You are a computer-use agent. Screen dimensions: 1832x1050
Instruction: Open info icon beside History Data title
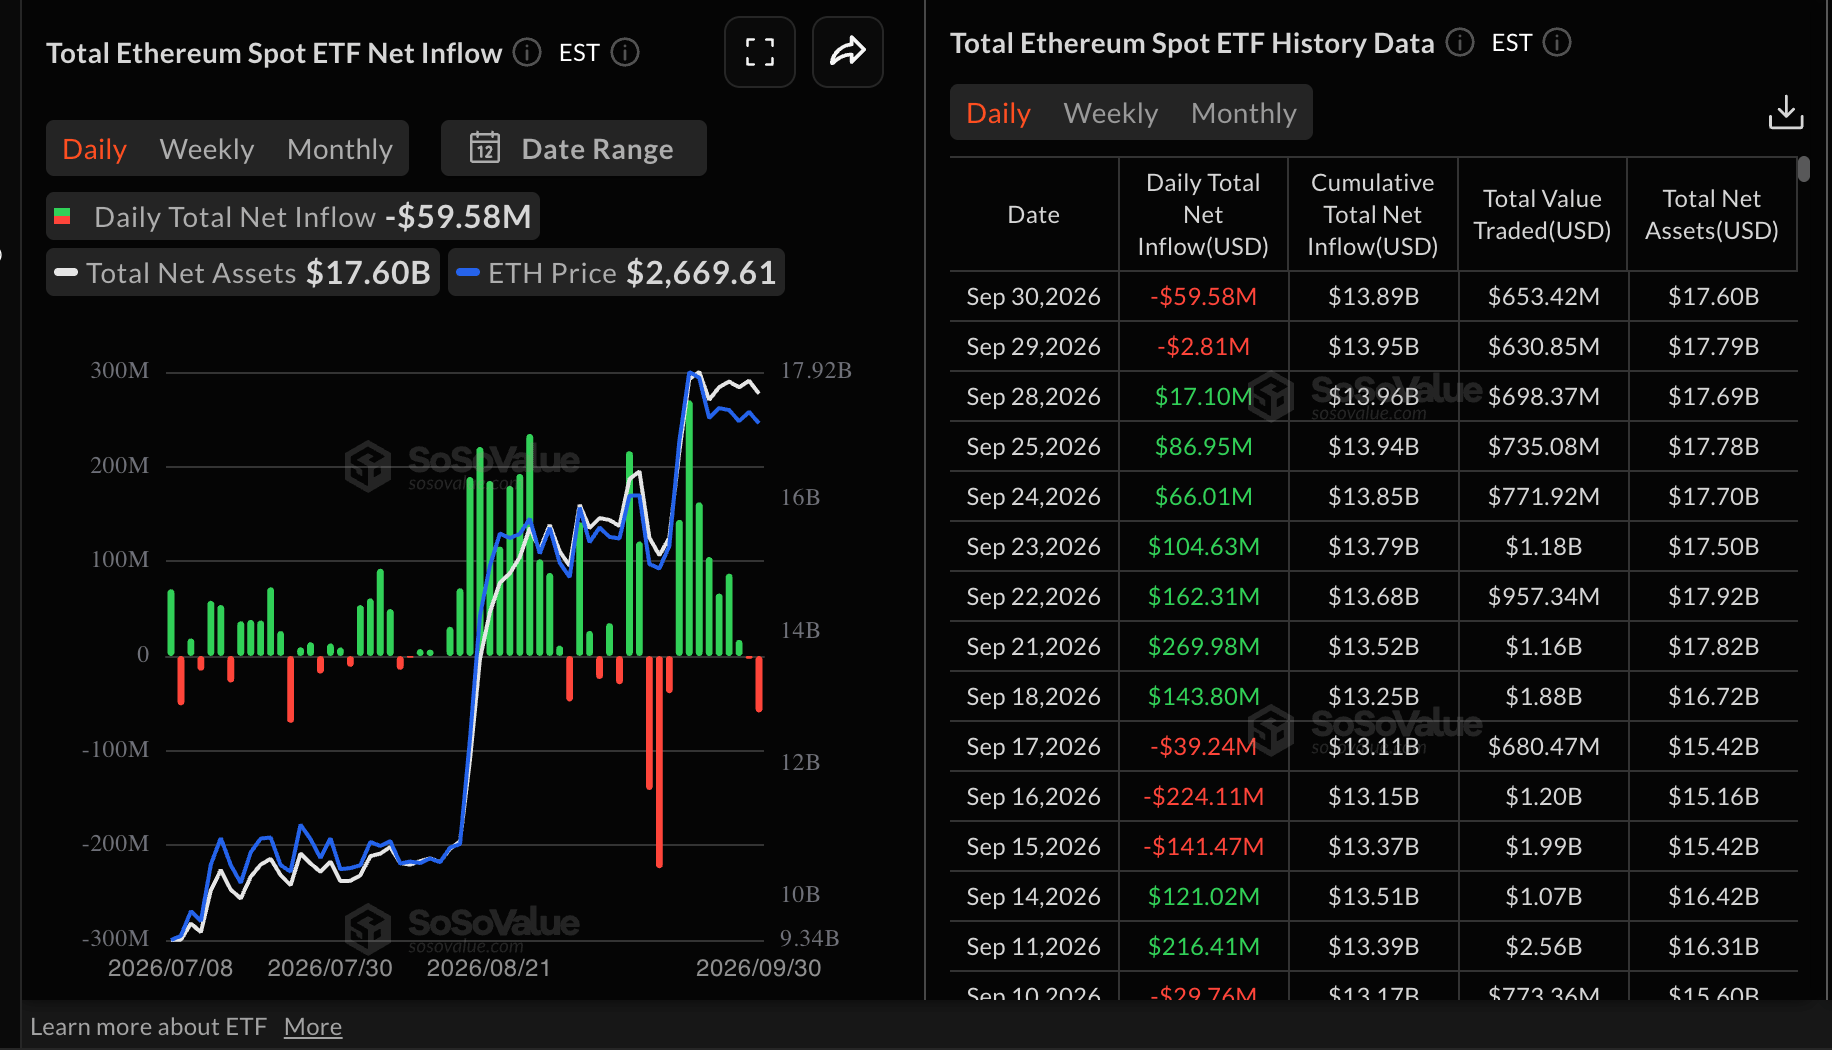pyautogui.click(x=1460, y=42)
